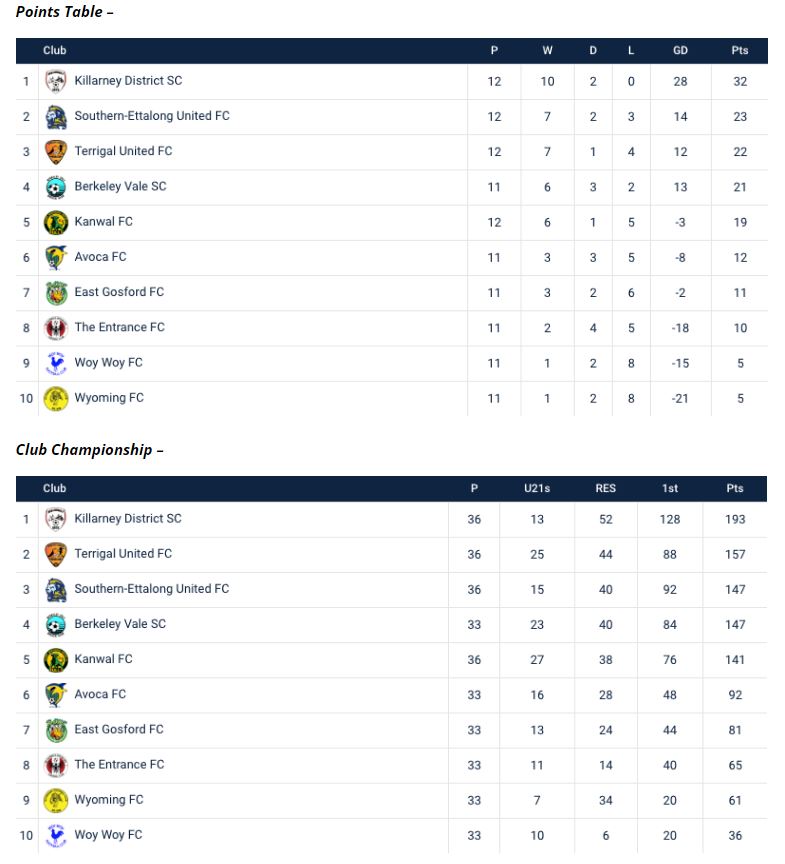Click East Gosford FC logo in Club Championship table
The height and width of the screenshot is (864, 785).
(56, 730)
